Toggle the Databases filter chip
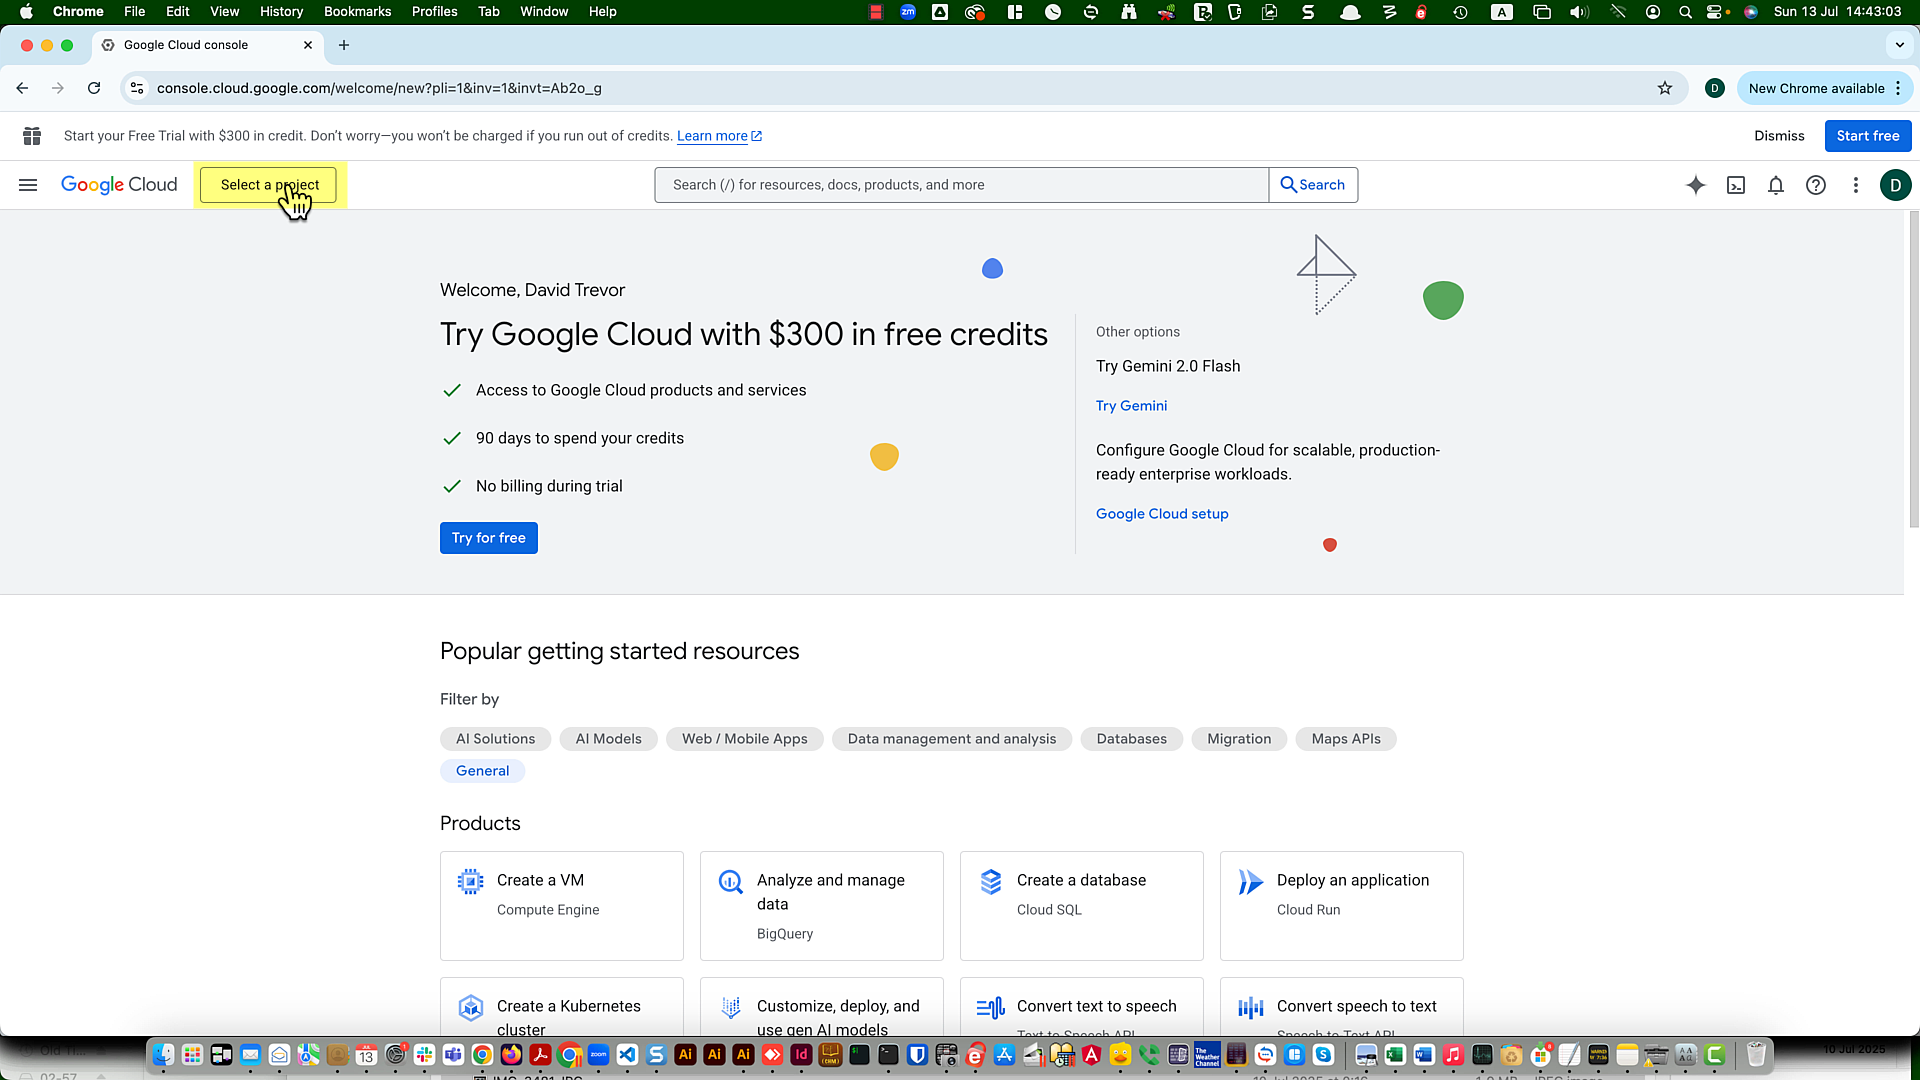 [x=1131, y=738]
